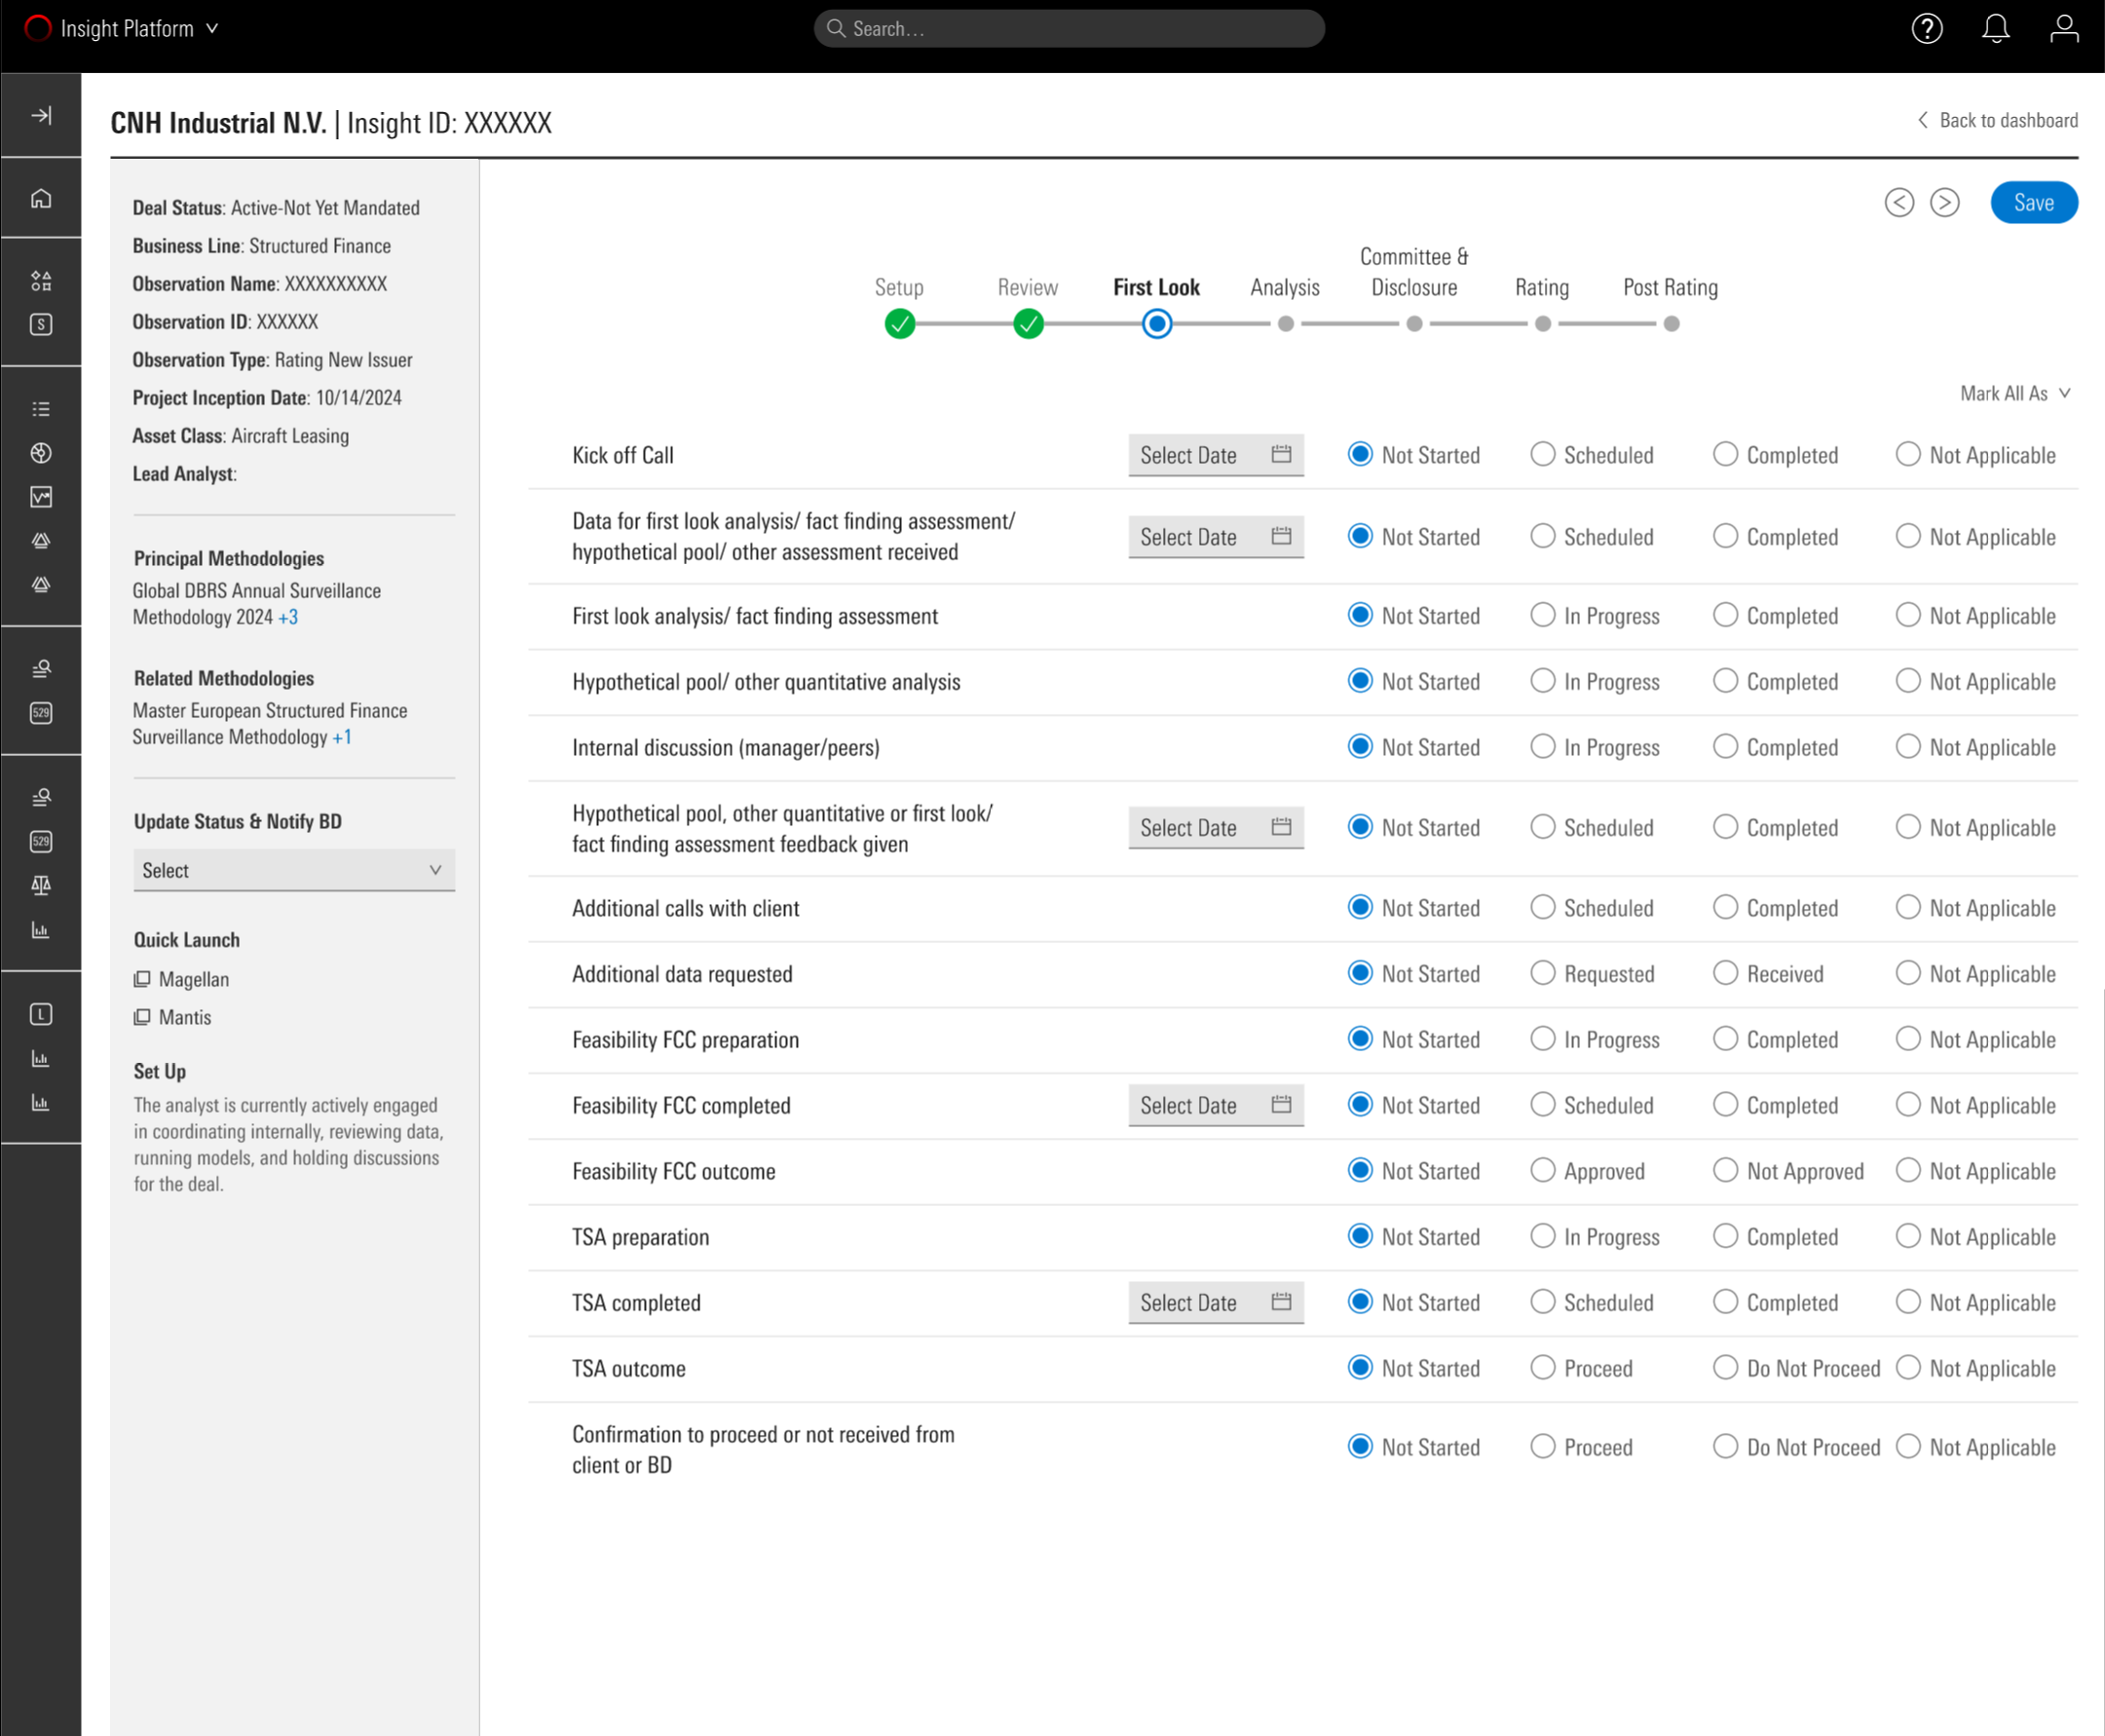Click the green Setup completed progress marker
The width and height of the screenshot is (2105, 1736).
coord(899,324)
